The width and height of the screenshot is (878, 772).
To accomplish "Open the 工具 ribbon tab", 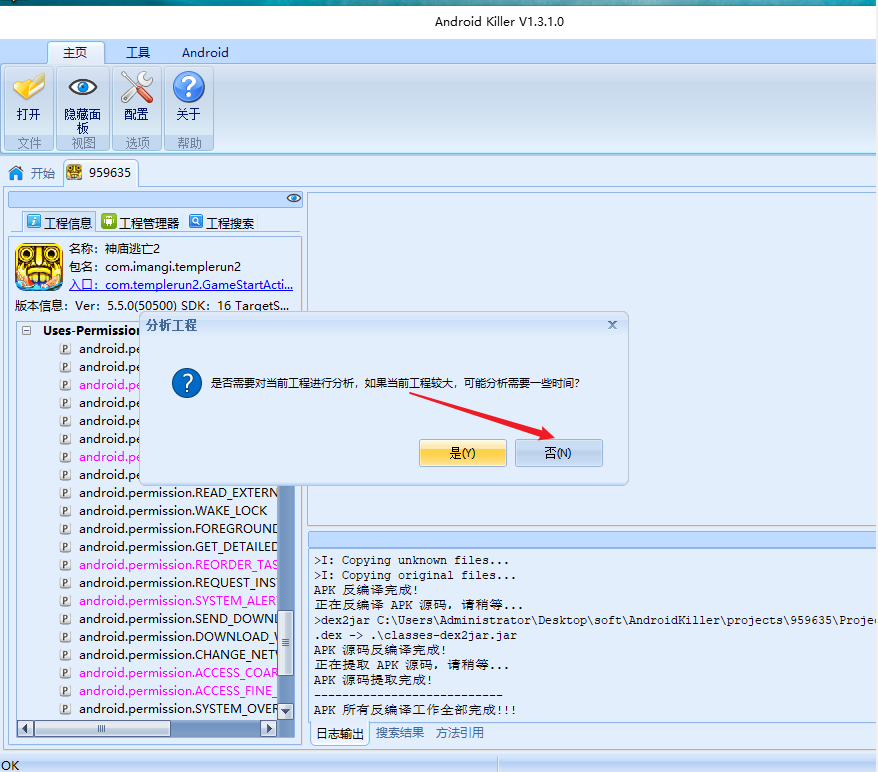I will [138, 53].
